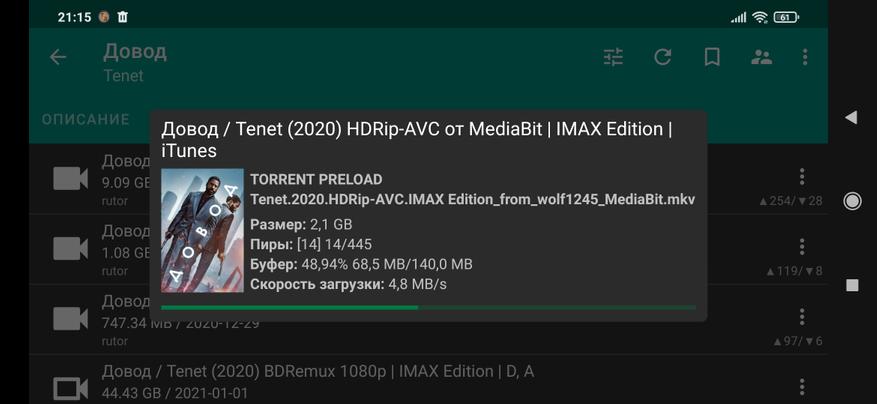Click the video camera icon for 1.08 GB torrent
The width and height of the screenshot is (877, 404).
pyautogui.click(x=71, y=248)
